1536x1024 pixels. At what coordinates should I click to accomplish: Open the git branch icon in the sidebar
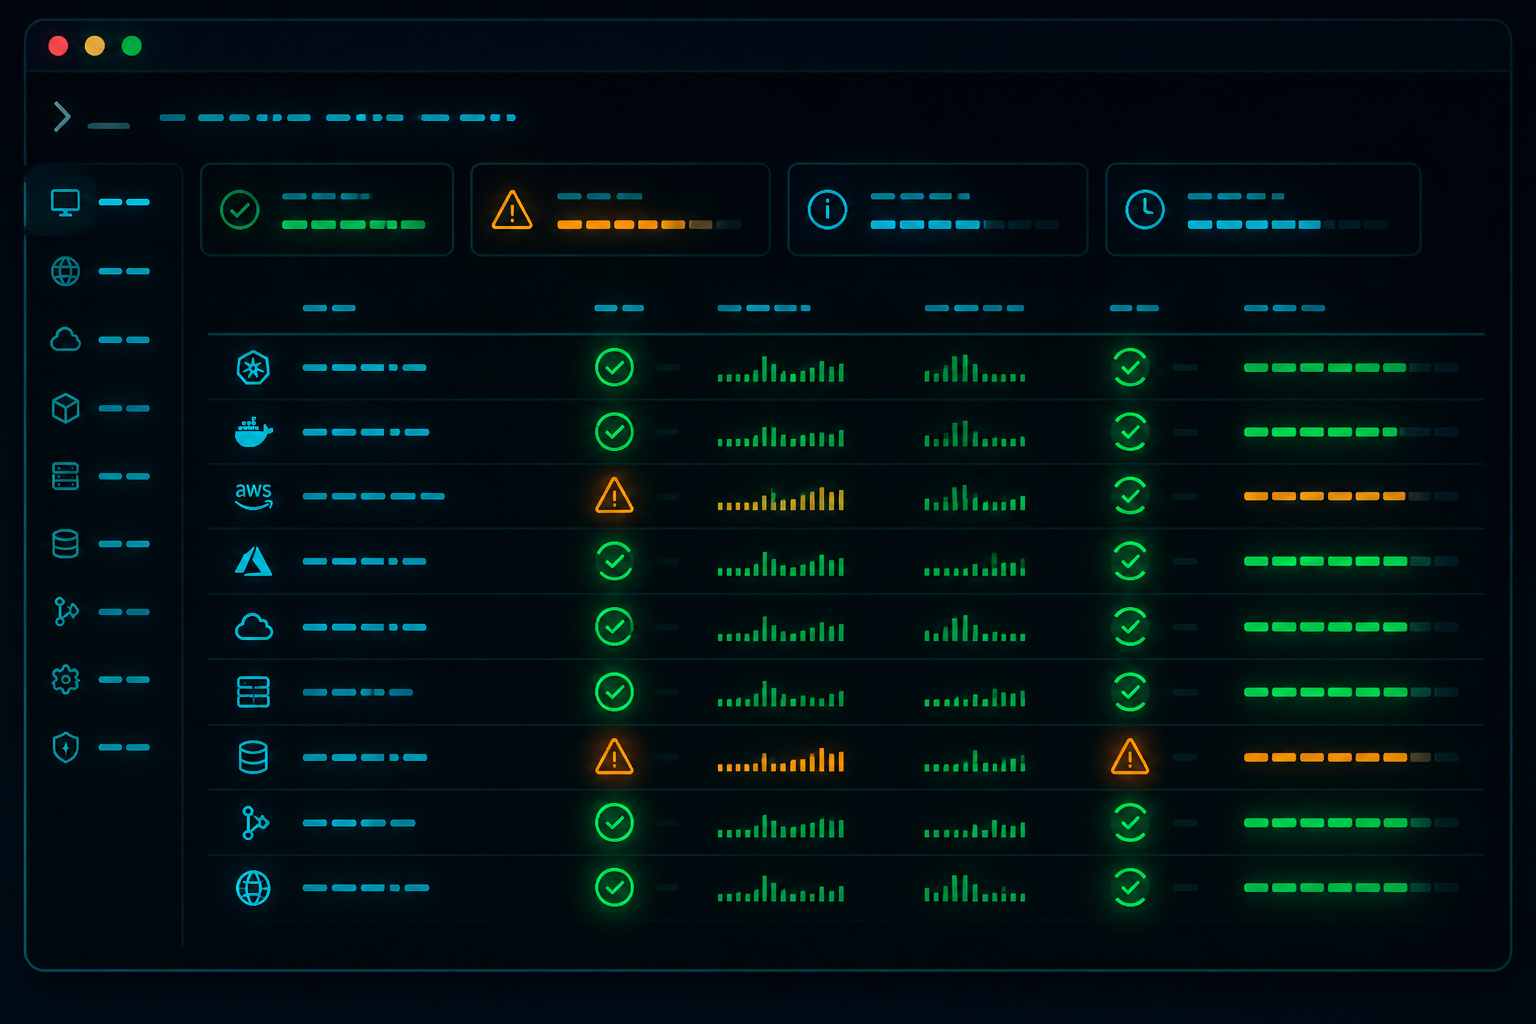[x=66, y=611]
